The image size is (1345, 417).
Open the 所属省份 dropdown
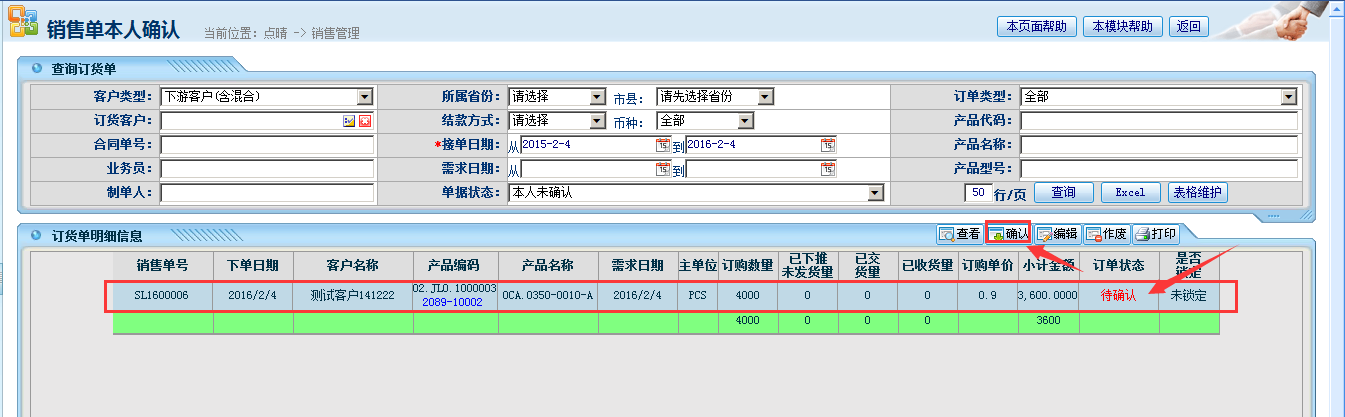(597, 97)
